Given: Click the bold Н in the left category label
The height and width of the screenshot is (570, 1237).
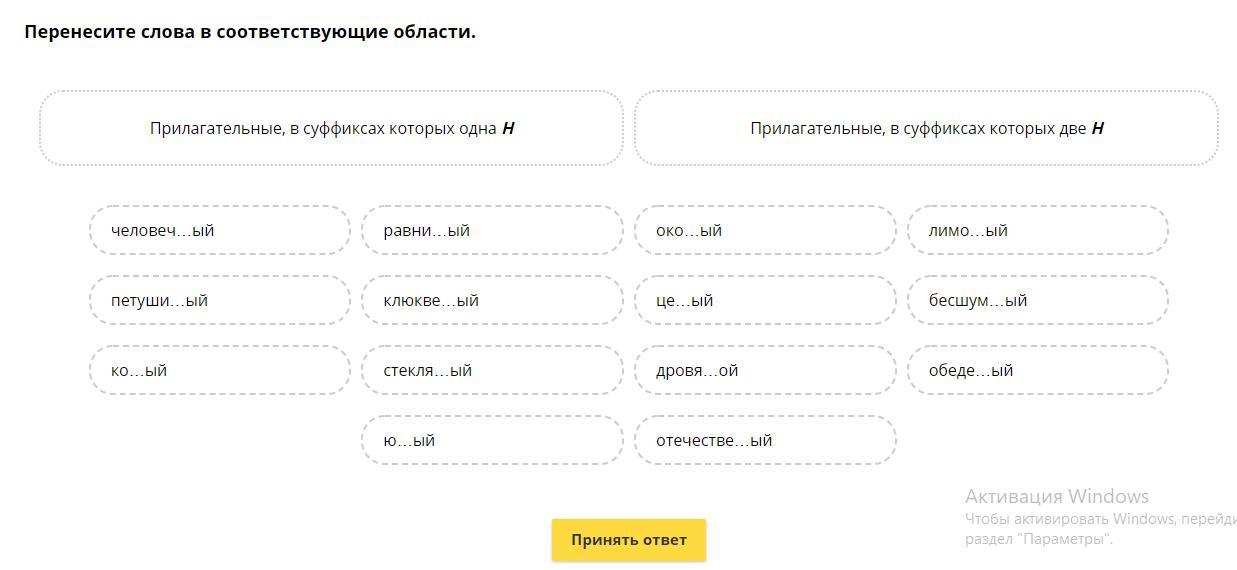Looking at the screenshot, I should pos(508,128).
